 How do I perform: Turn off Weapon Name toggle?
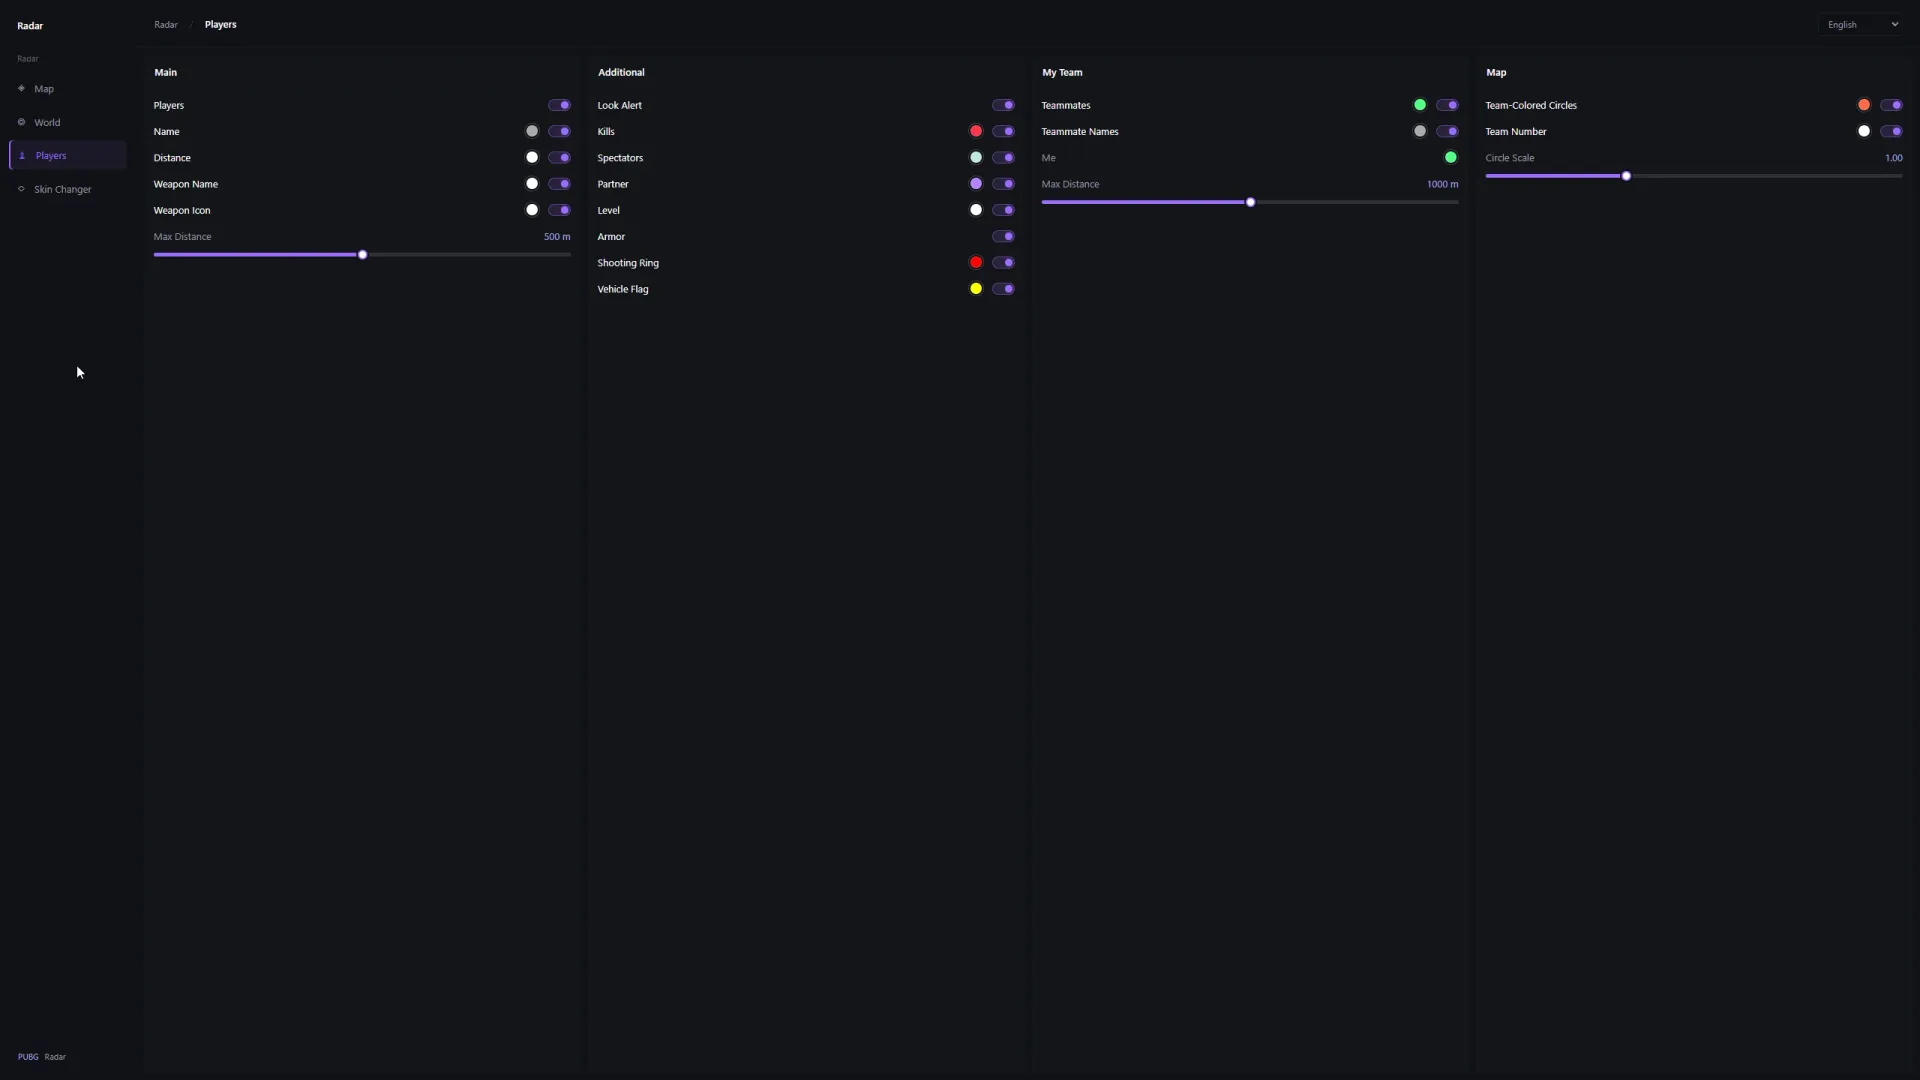559,184
